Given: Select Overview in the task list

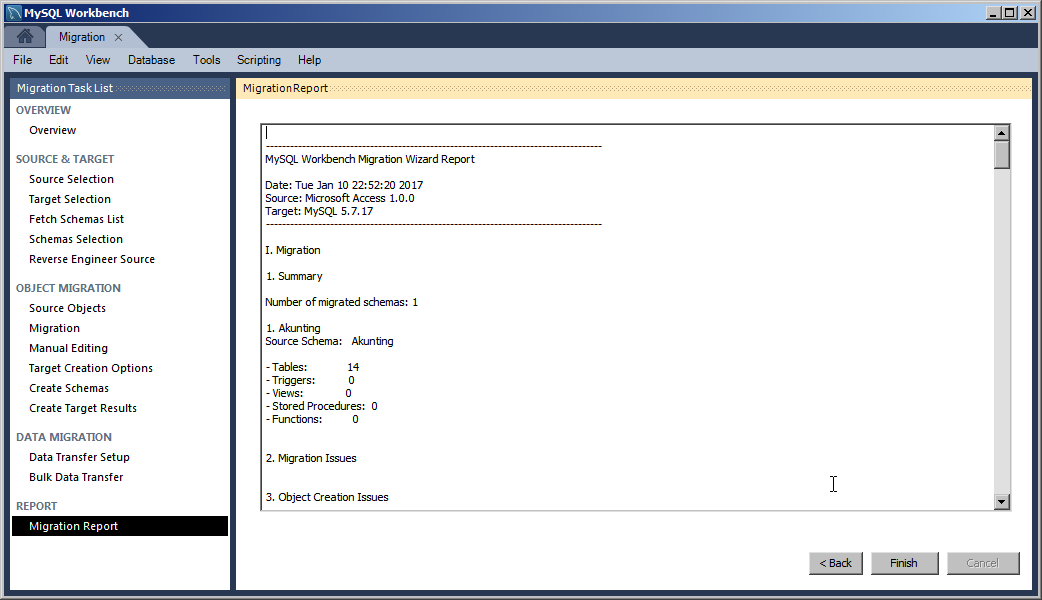Looking at the screenshot, I should point(52,130).
